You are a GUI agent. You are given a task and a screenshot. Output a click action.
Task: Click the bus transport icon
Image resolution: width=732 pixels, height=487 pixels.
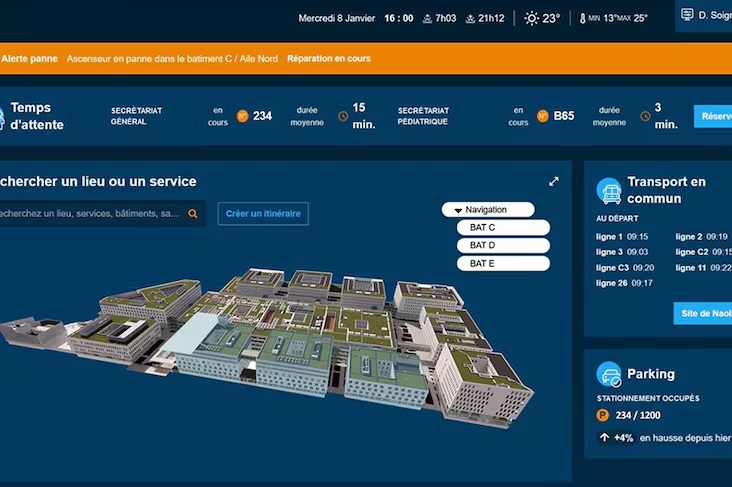pos(609,191)
